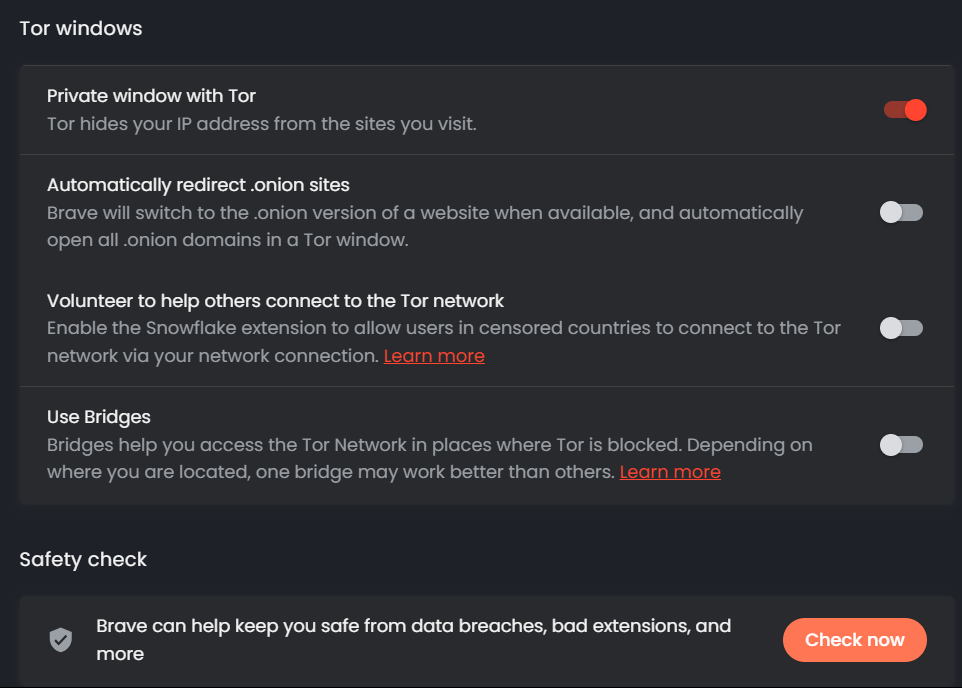Viewport: 962px width, 688px height.
Task: Click the 'Brave will switch to the .onion' description
Action: (x=424, y=213)
